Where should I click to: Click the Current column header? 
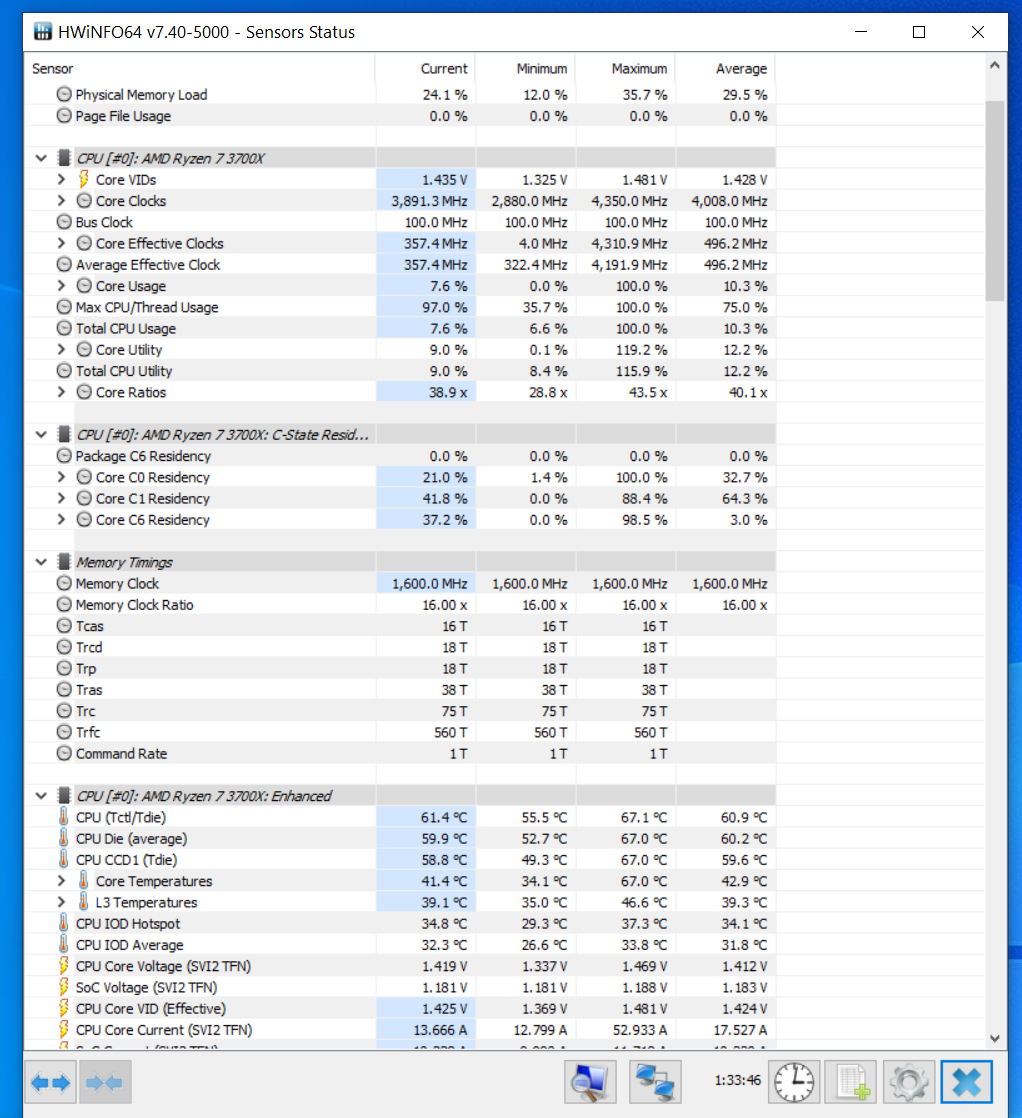(425, 68)
